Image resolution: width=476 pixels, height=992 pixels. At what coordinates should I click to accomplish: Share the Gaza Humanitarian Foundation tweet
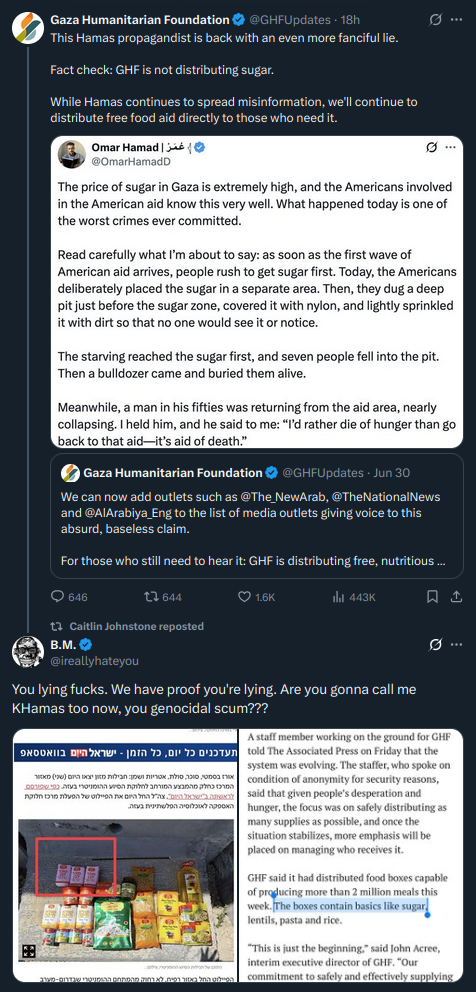[456, 597]
